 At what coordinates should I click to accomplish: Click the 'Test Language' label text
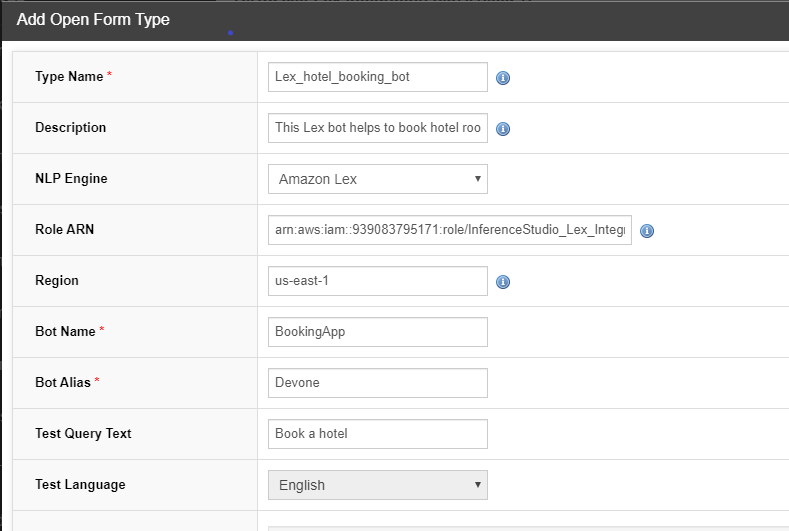point(80,484)
